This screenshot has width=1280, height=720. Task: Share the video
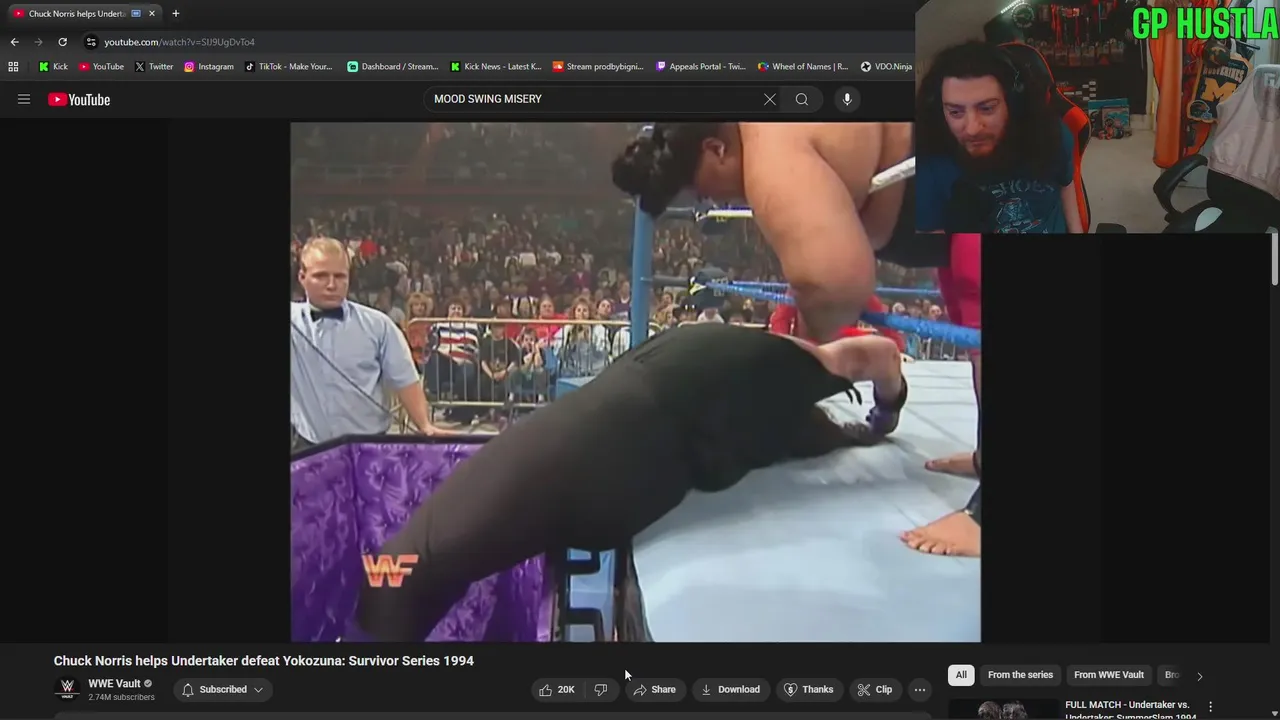(655, 689)
